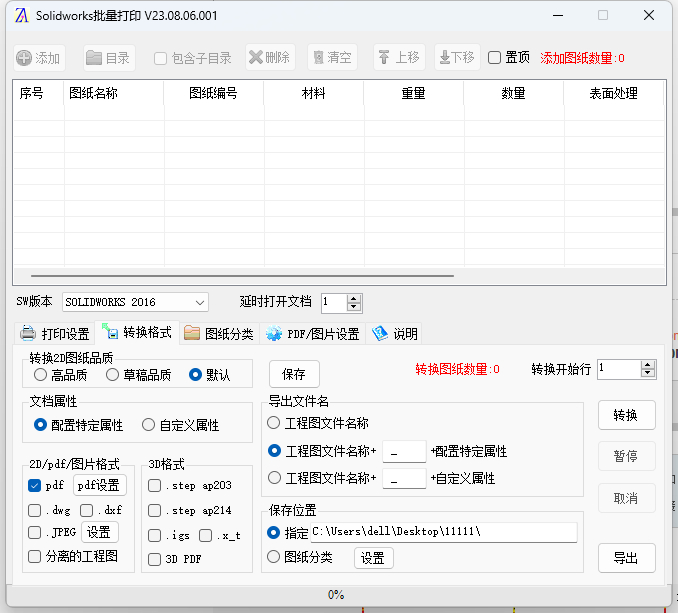The width and height of the screenshot is (678, 613).
Task: Click separator field before +配置特定属性
Action: 404,452
